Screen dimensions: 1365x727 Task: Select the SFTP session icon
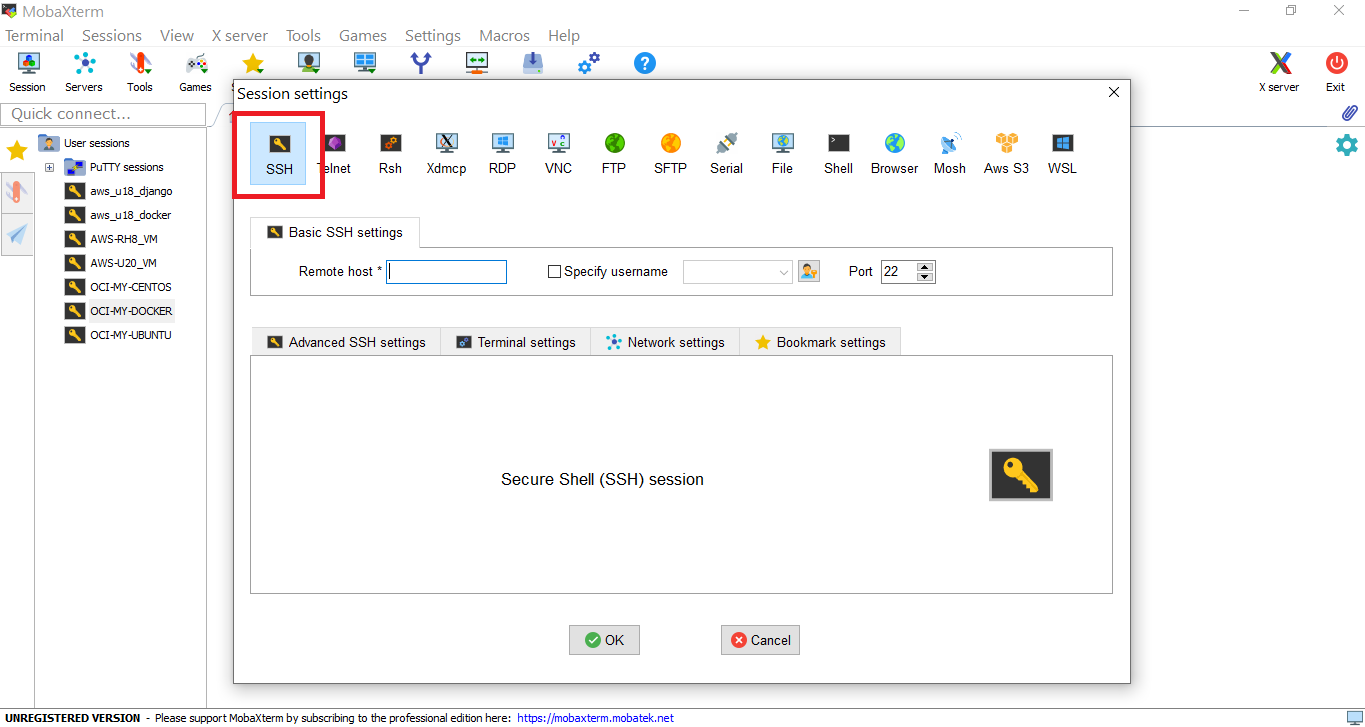click(670, 153)
